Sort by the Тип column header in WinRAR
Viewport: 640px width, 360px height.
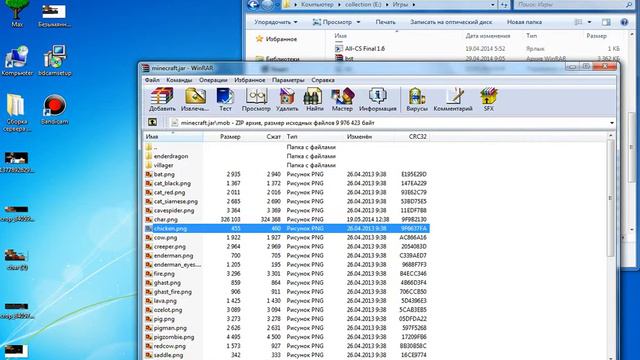tap(314, 137)
